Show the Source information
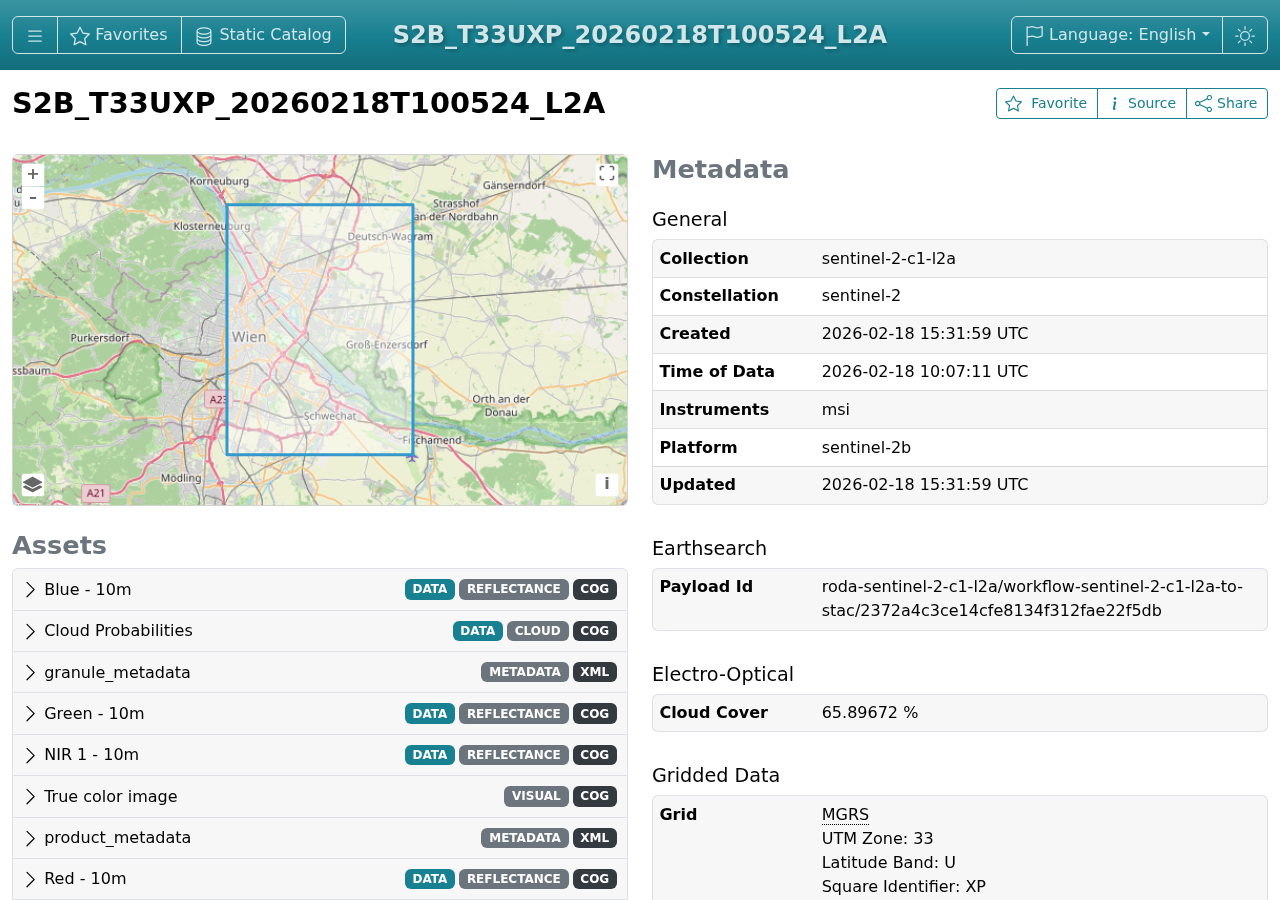The image size is (1280, 900). click(1142, 103)
